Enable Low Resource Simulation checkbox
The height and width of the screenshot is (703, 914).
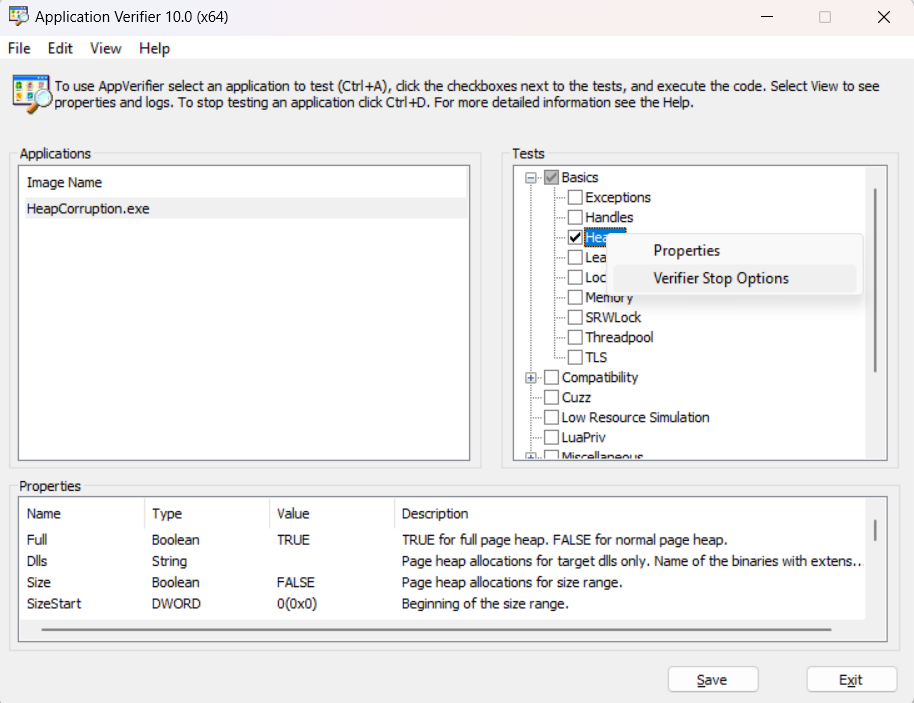click(x=551, y=417)
